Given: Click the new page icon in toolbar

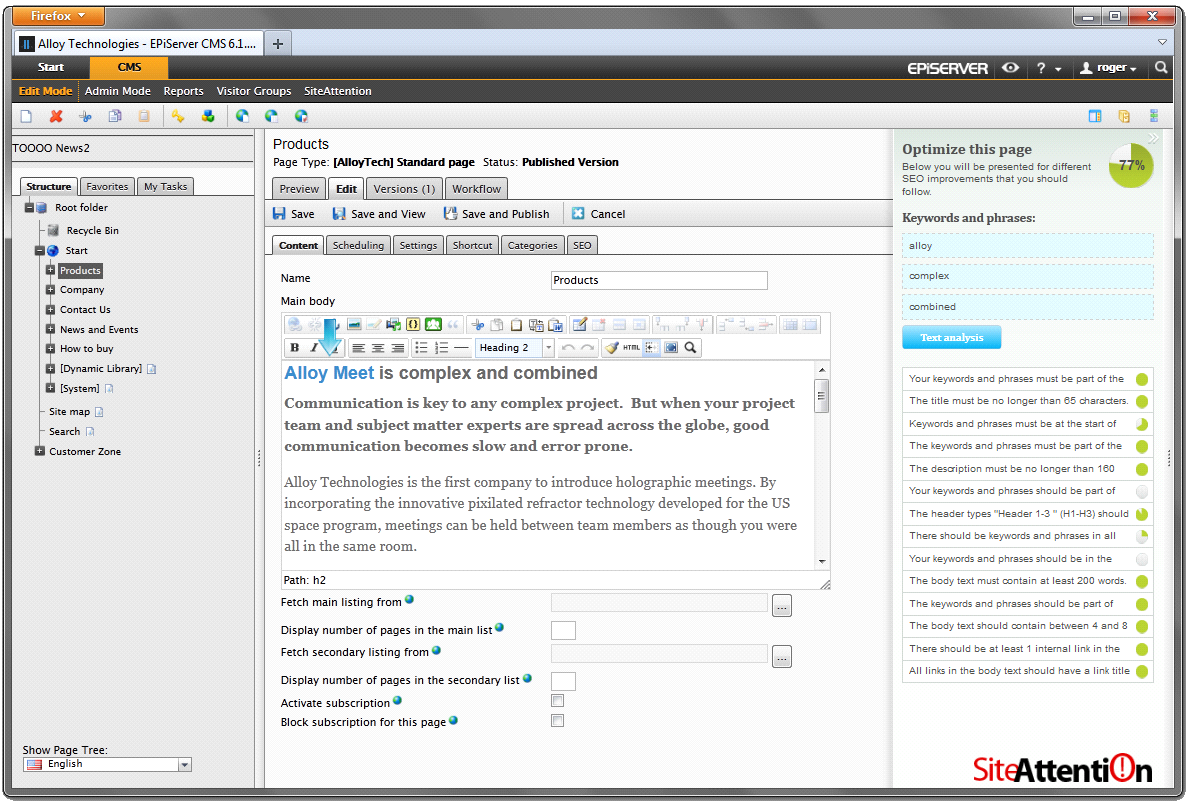Looking at the screenshot, I should pos(27,116).
